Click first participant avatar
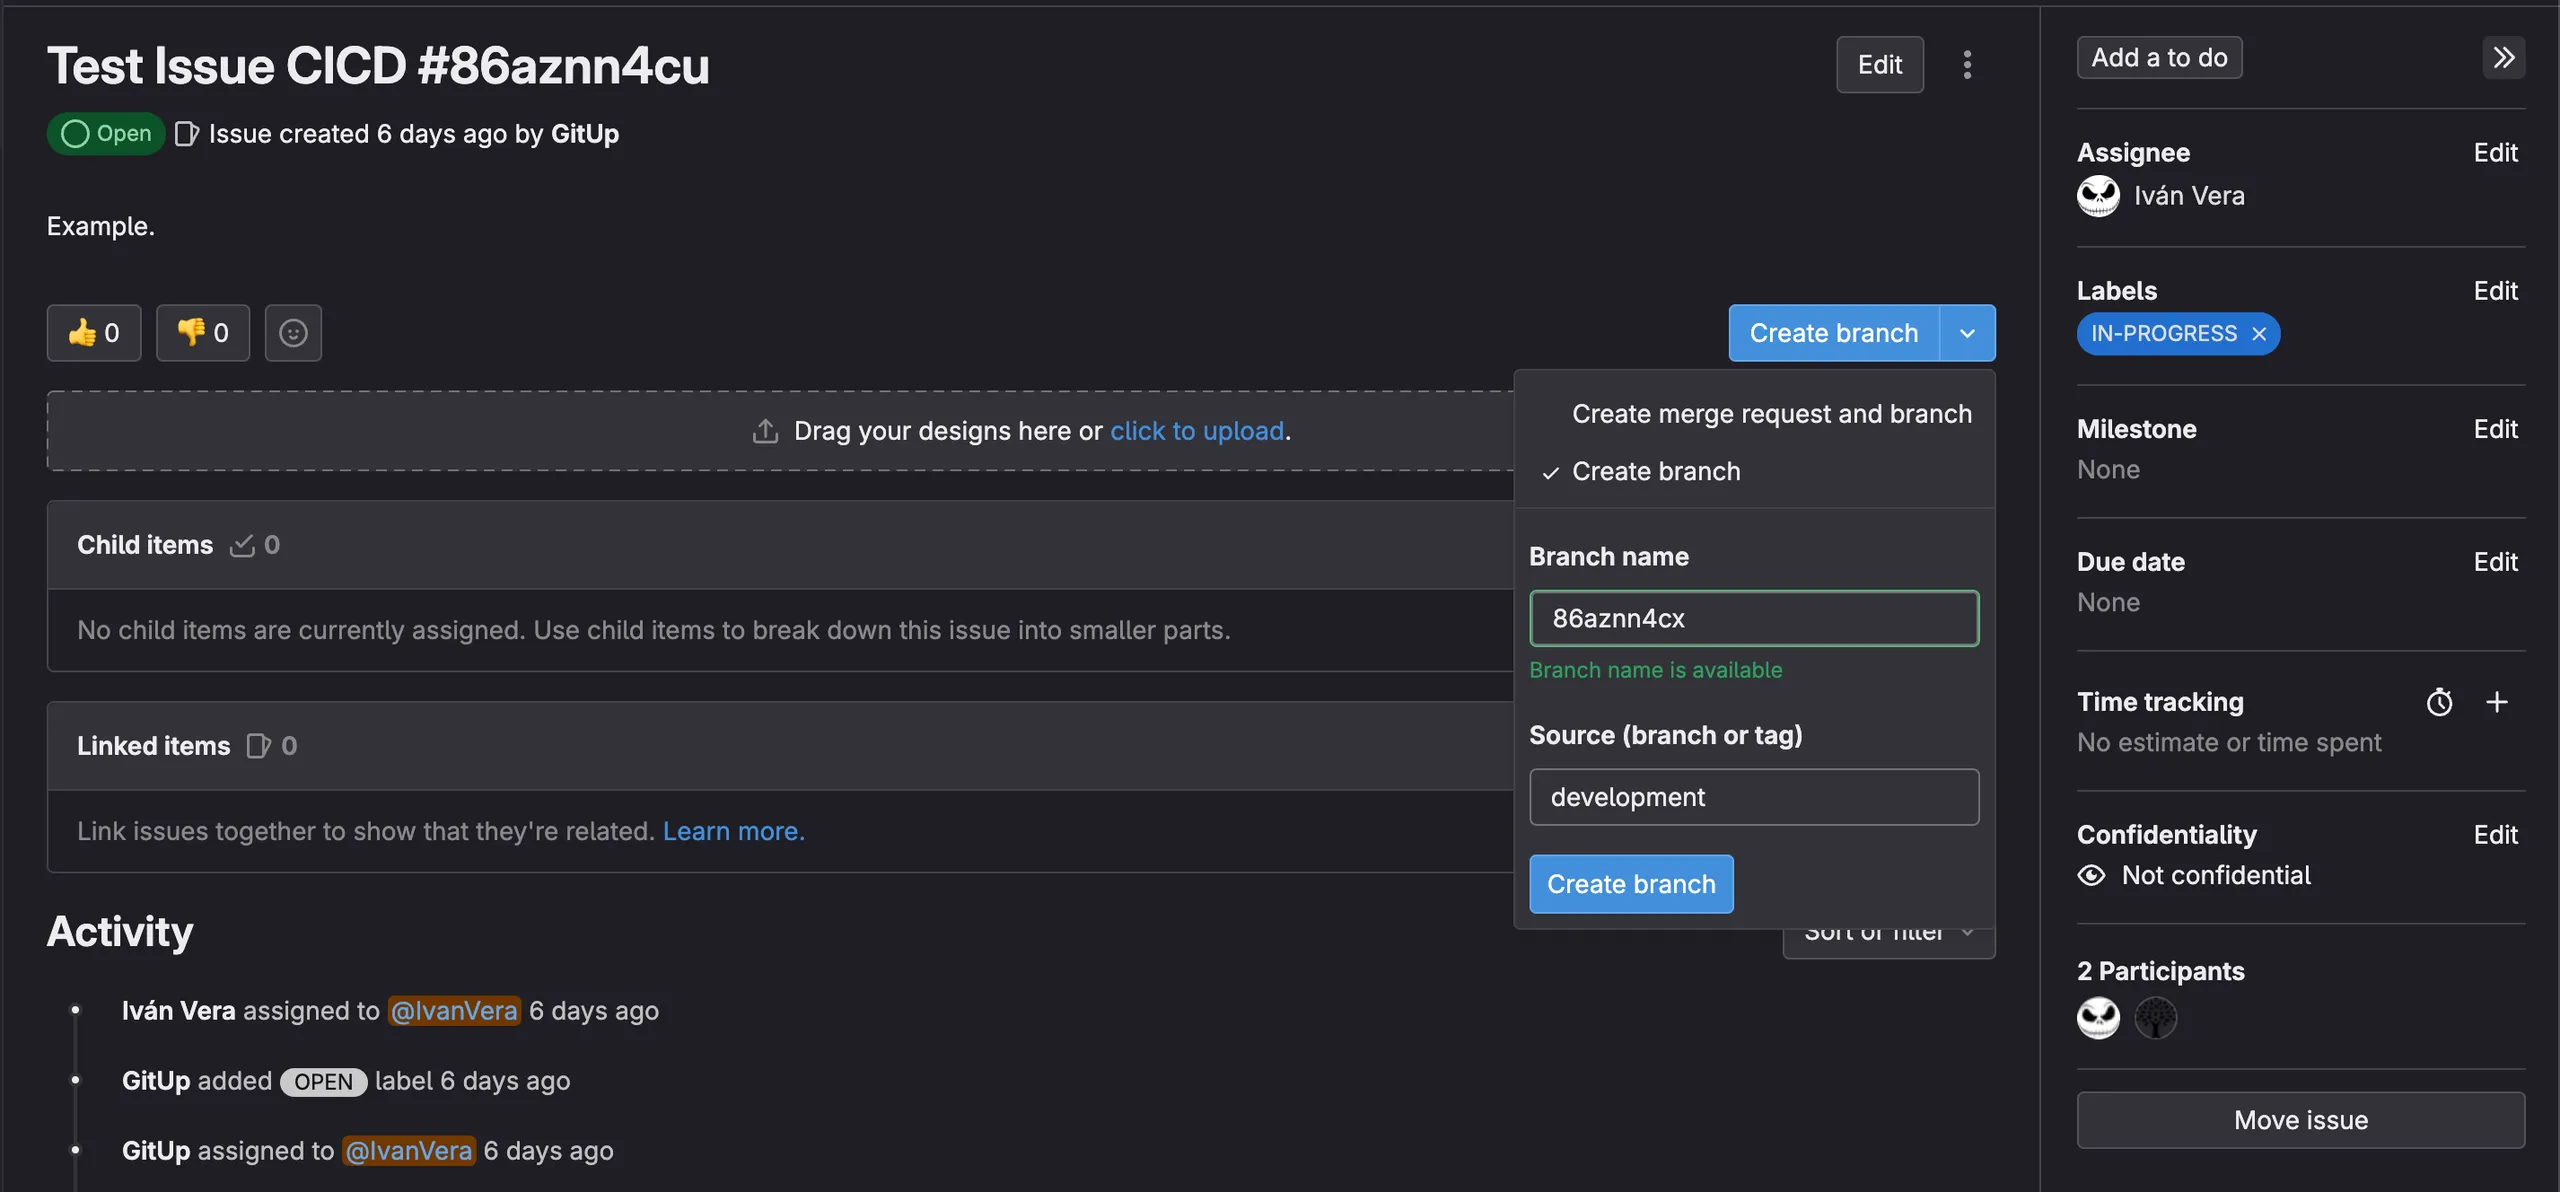The height and width of the screenshot is (1192, 2560). [x=2098, y=1018]
